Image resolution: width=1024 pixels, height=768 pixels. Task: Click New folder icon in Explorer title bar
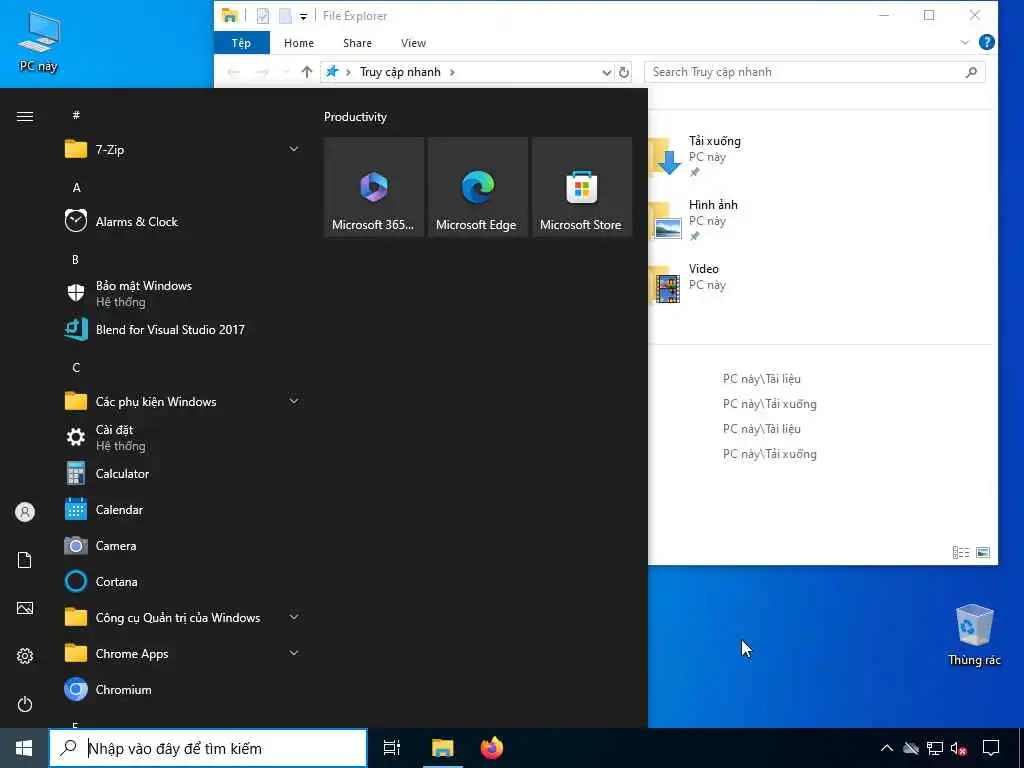(285, 16)
